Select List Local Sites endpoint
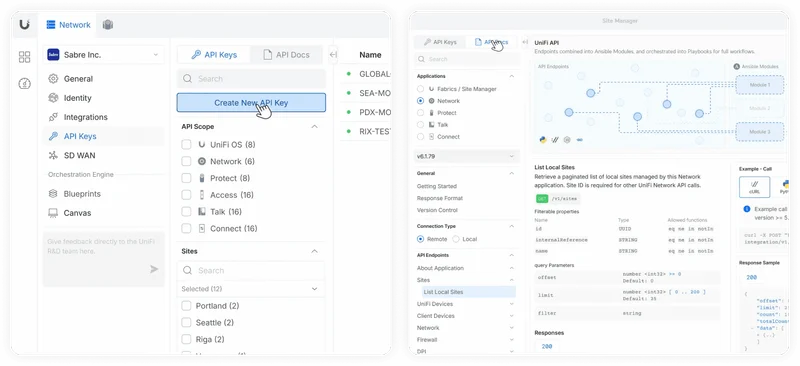This screenshot has height=366, width=800. 468,292
